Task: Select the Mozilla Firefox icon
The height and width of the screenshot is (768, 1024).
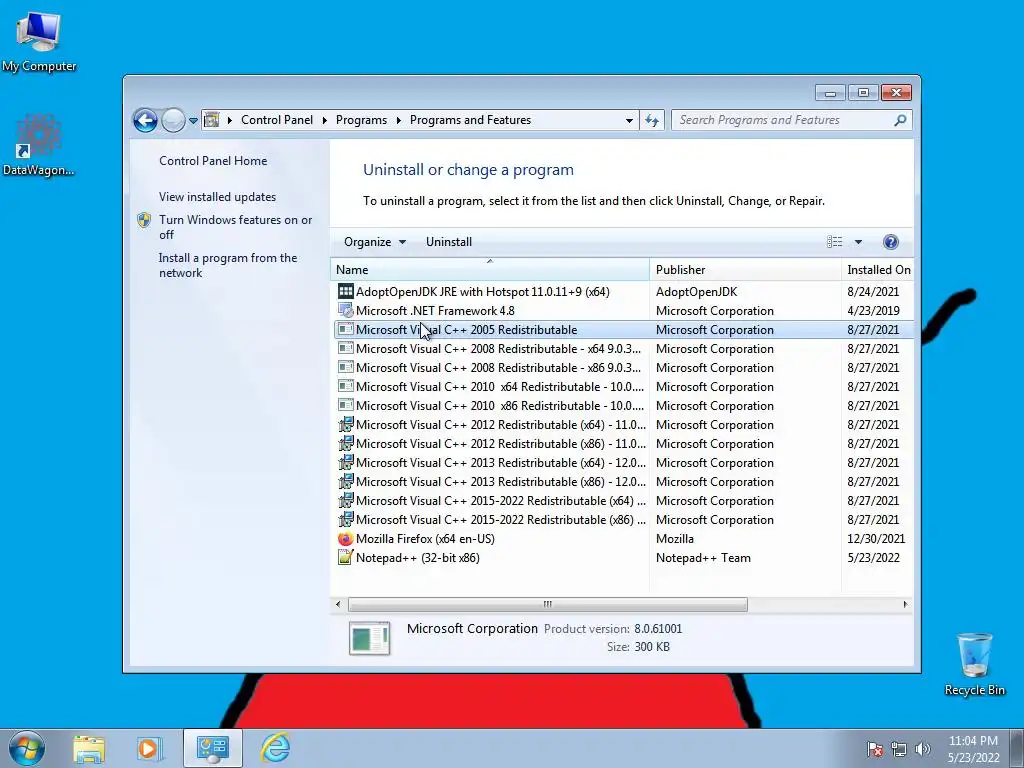Action: [345, 539]
